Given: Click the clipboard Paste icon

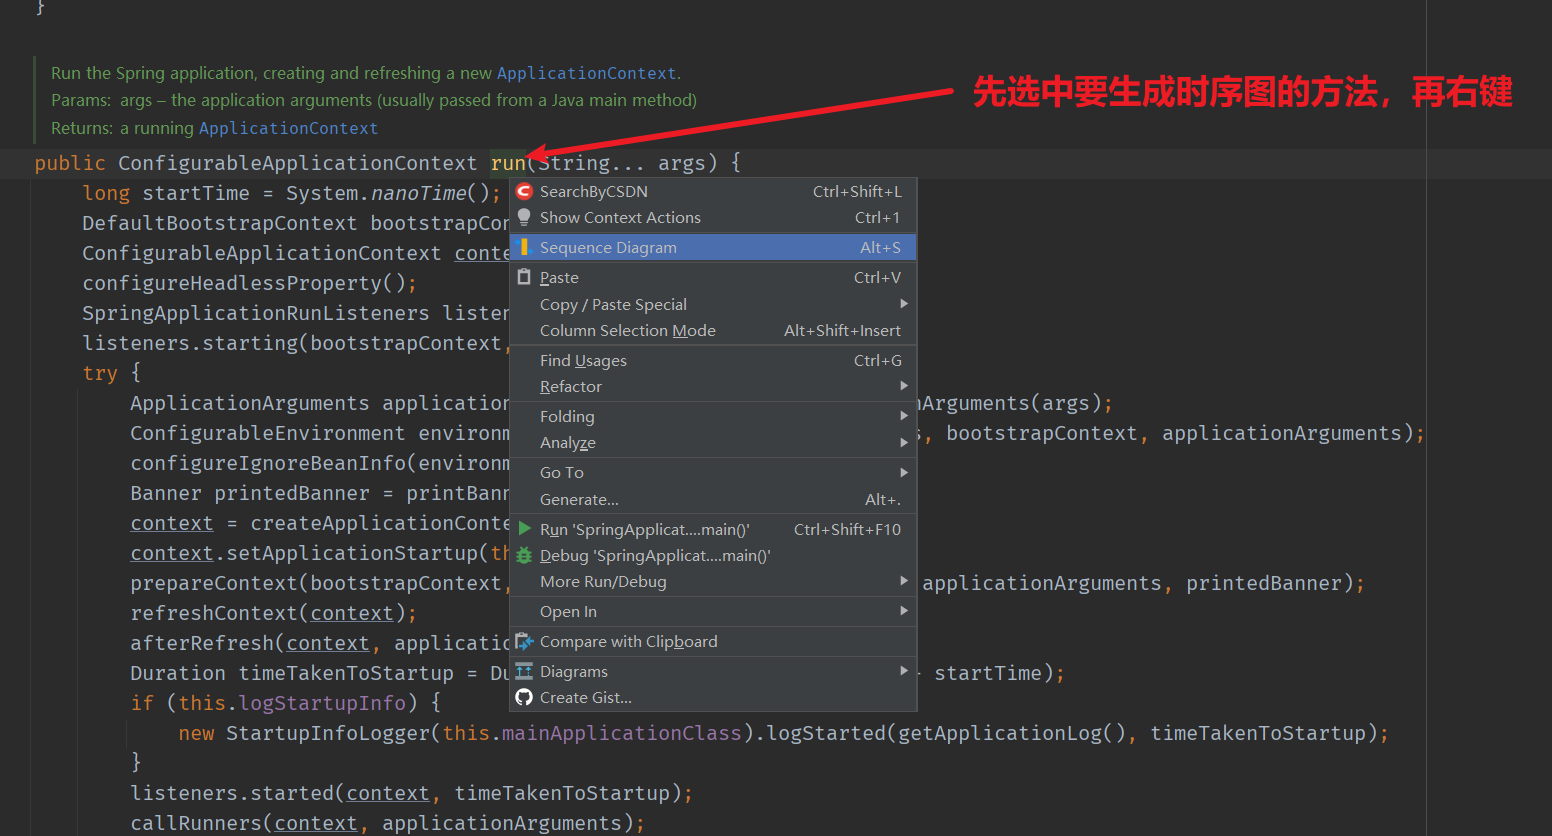Looking at the screenshot, I should (x=524, y=277).
